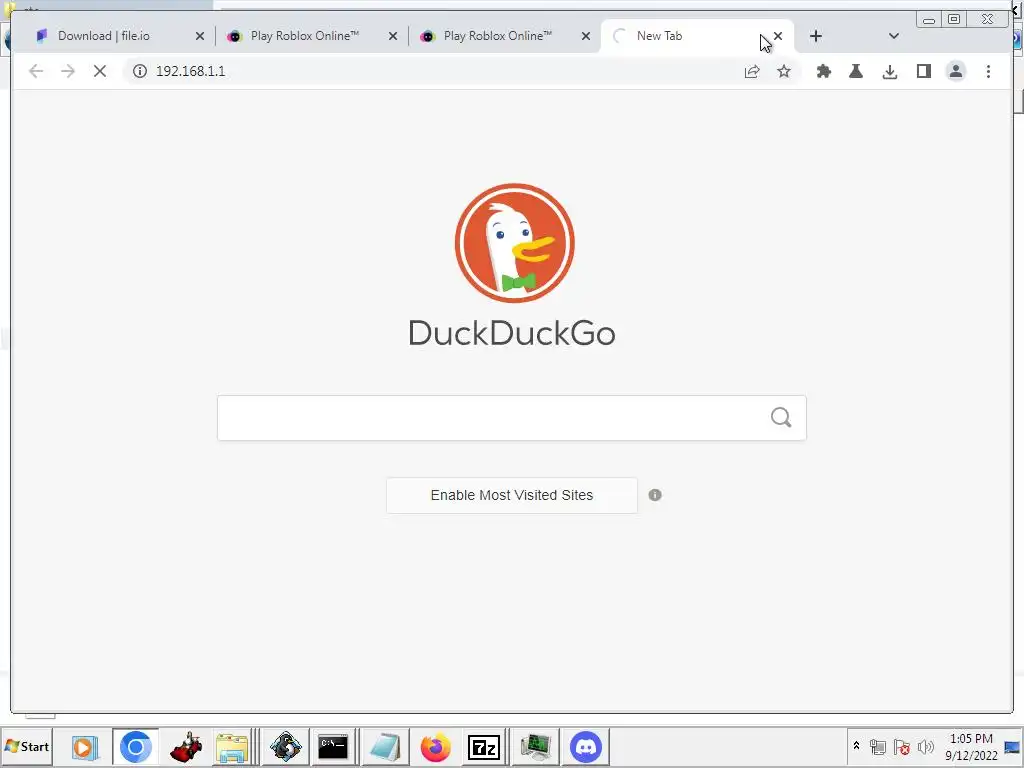
Task: Open a new browser tab with plus button
Action: pos(816,37)
